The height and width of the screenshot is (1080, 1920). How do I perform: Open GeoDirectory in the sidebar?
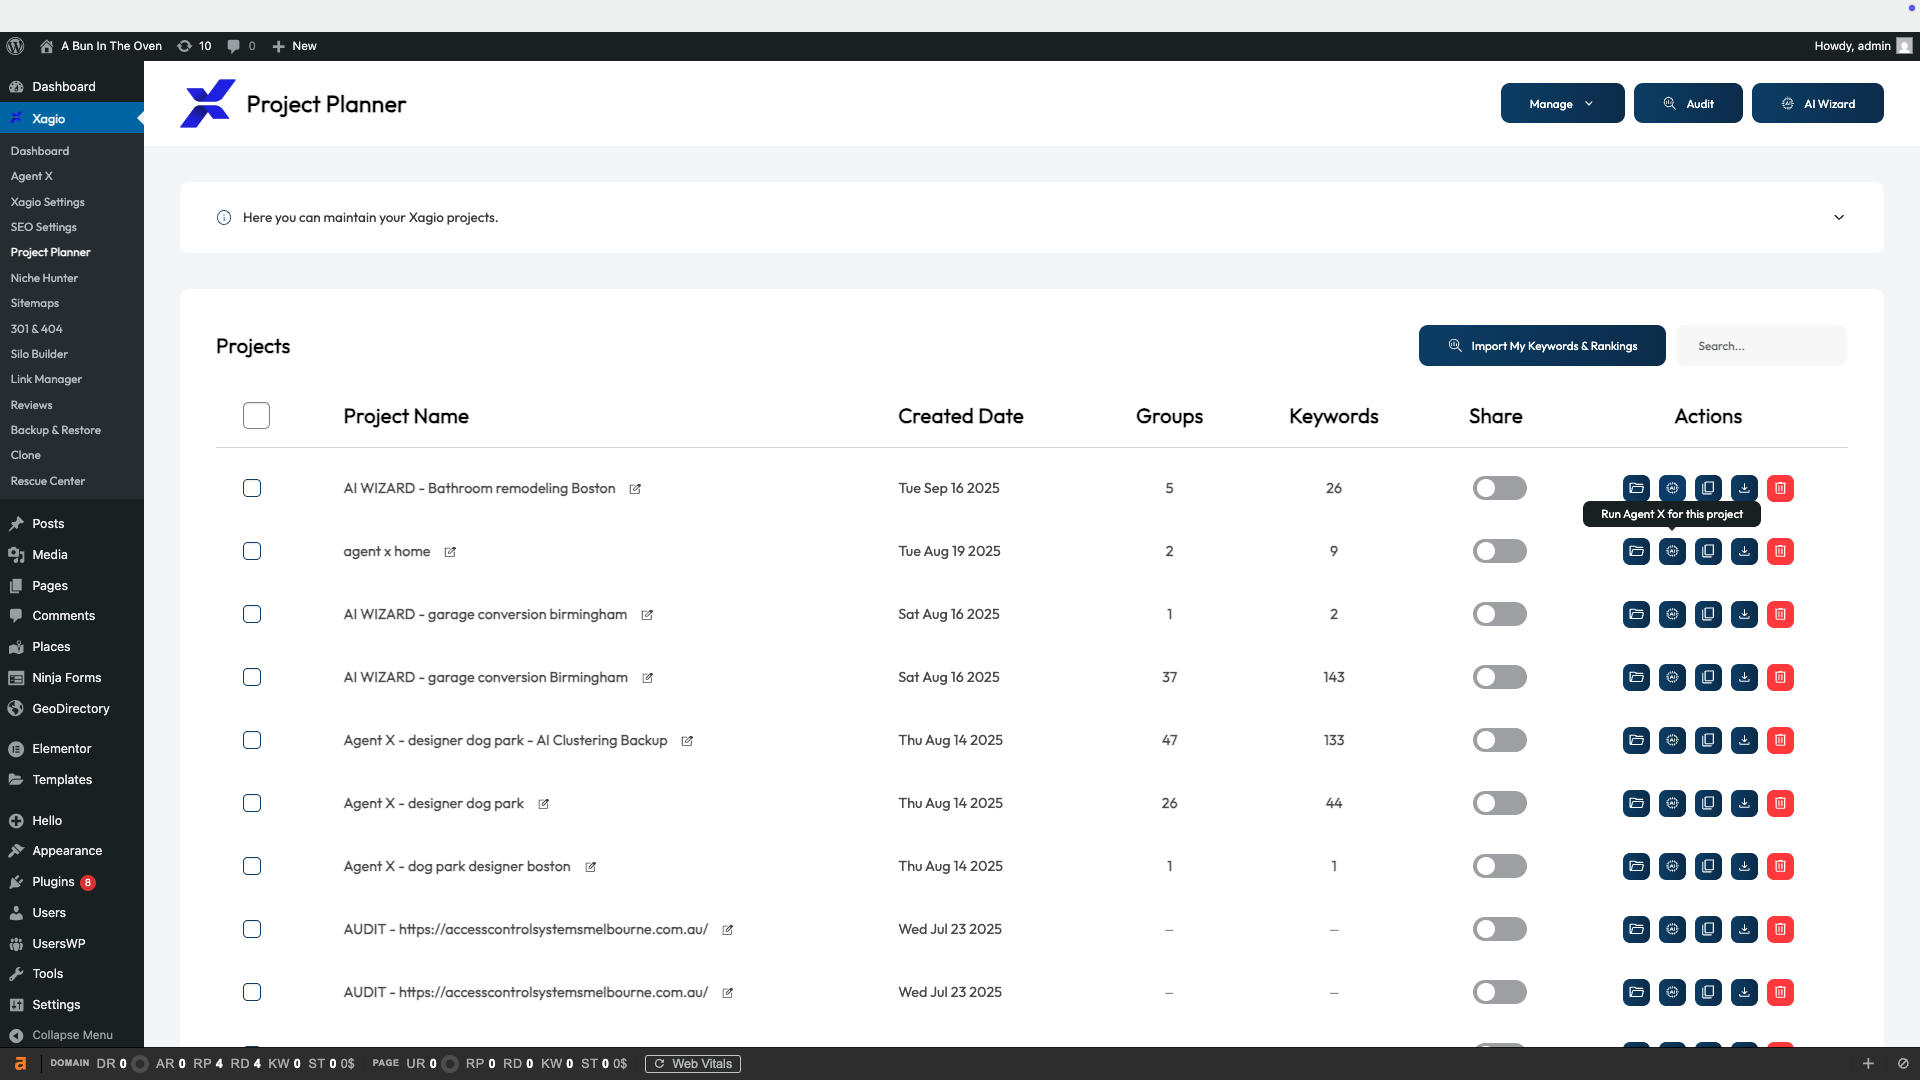pyautogui.click(x=72, y=708)
